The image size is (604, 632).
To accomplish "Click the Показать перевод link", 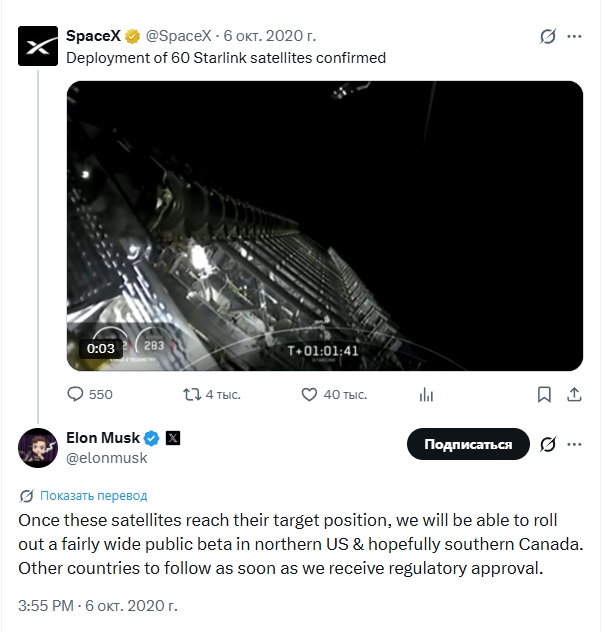I will click(x=93, y=495).
